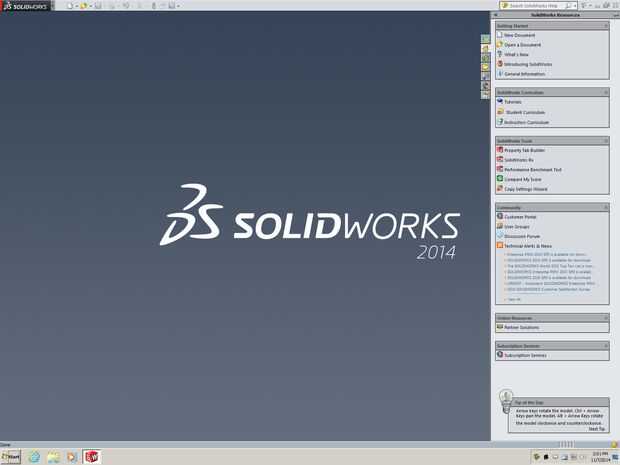
Task: Launch SolidWorks Rx
Action: pyautogui.click(x=519, y=160)
